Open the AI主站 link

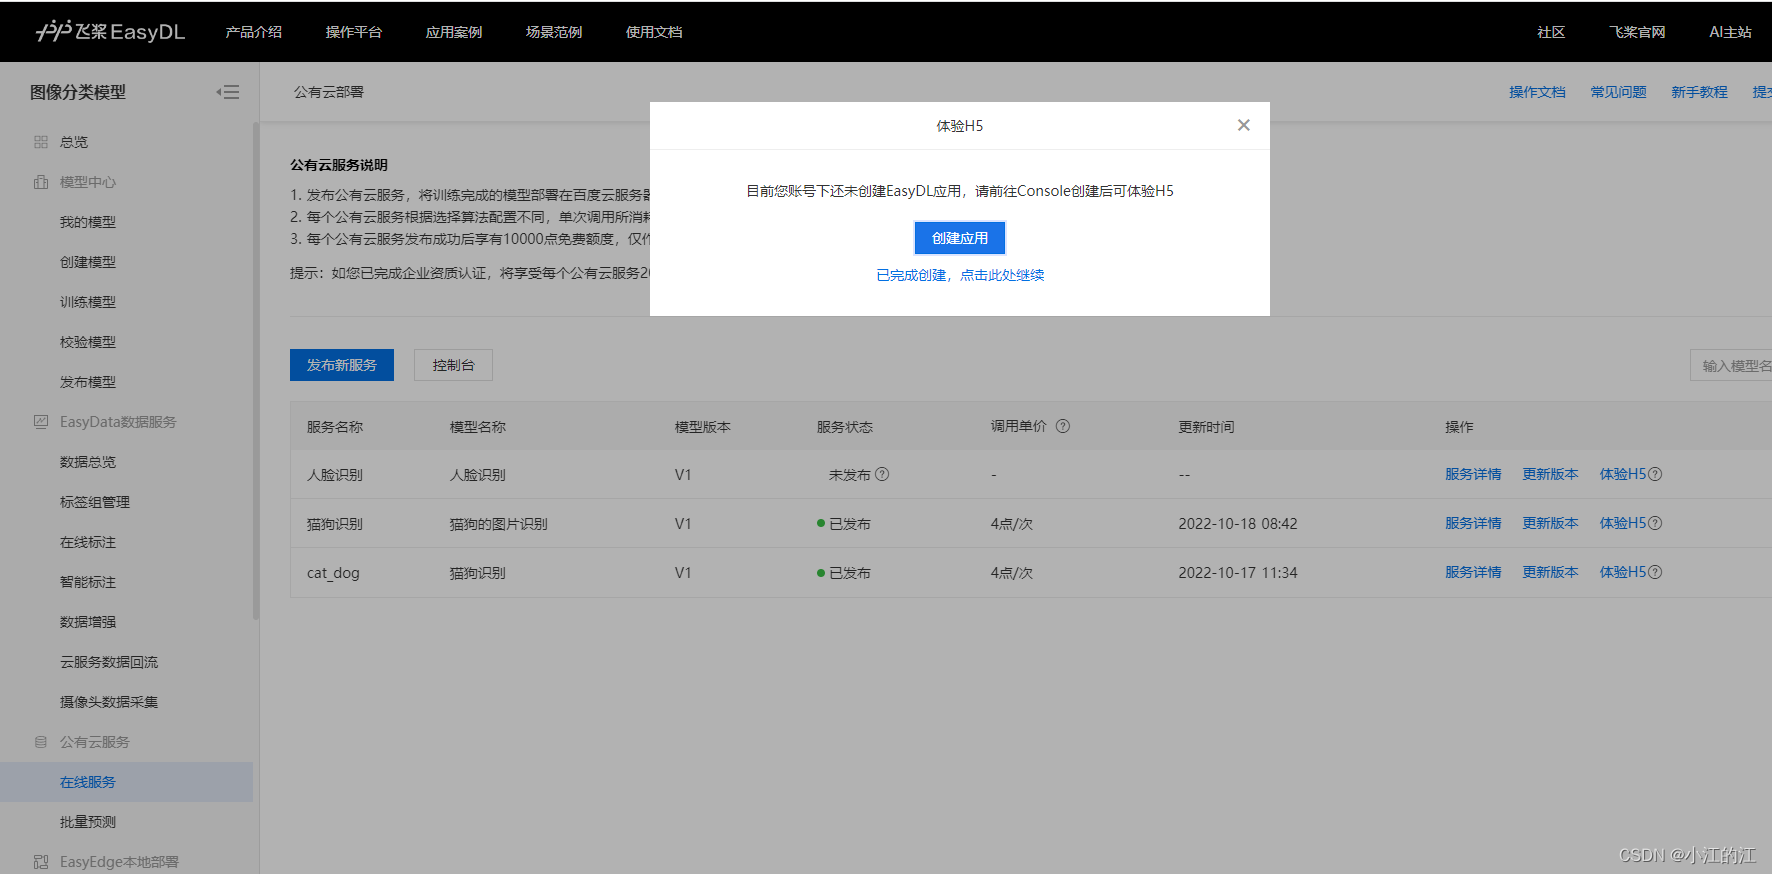1730,32
